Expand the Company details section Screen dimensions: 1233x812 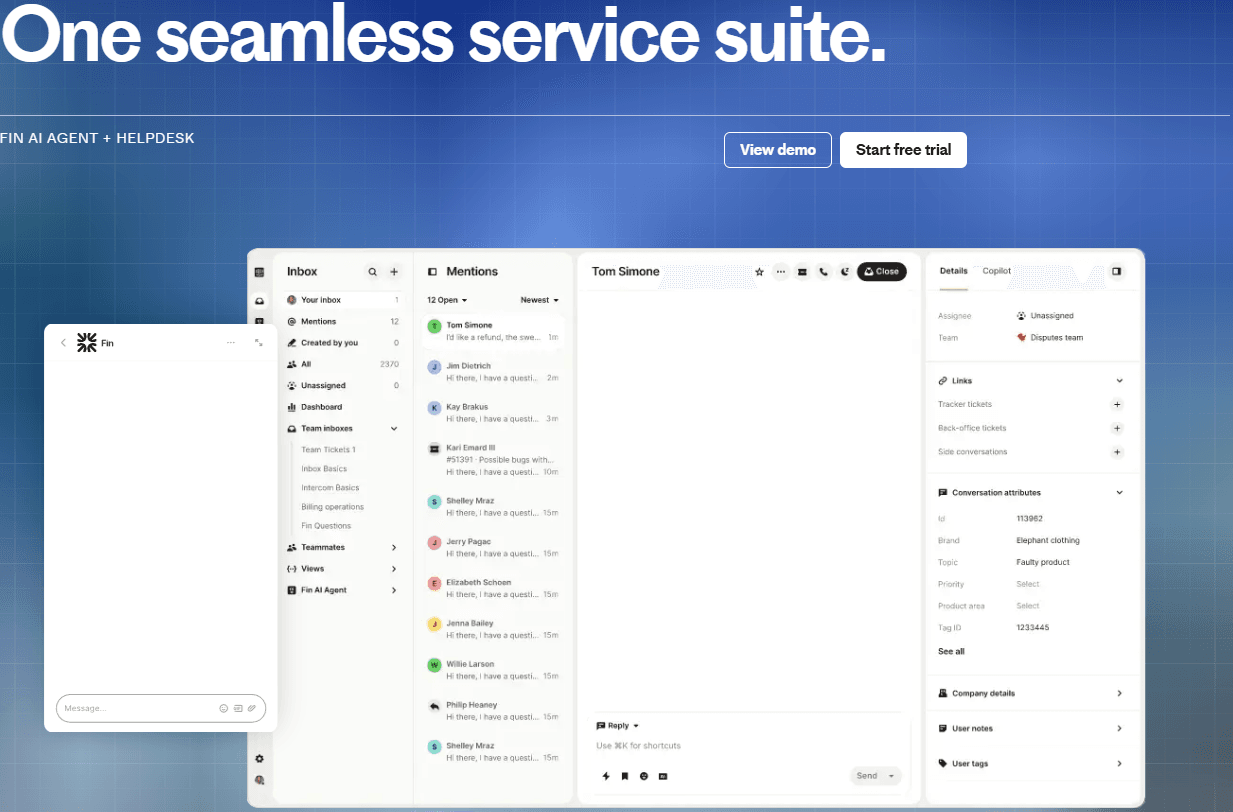(1119, 693)
